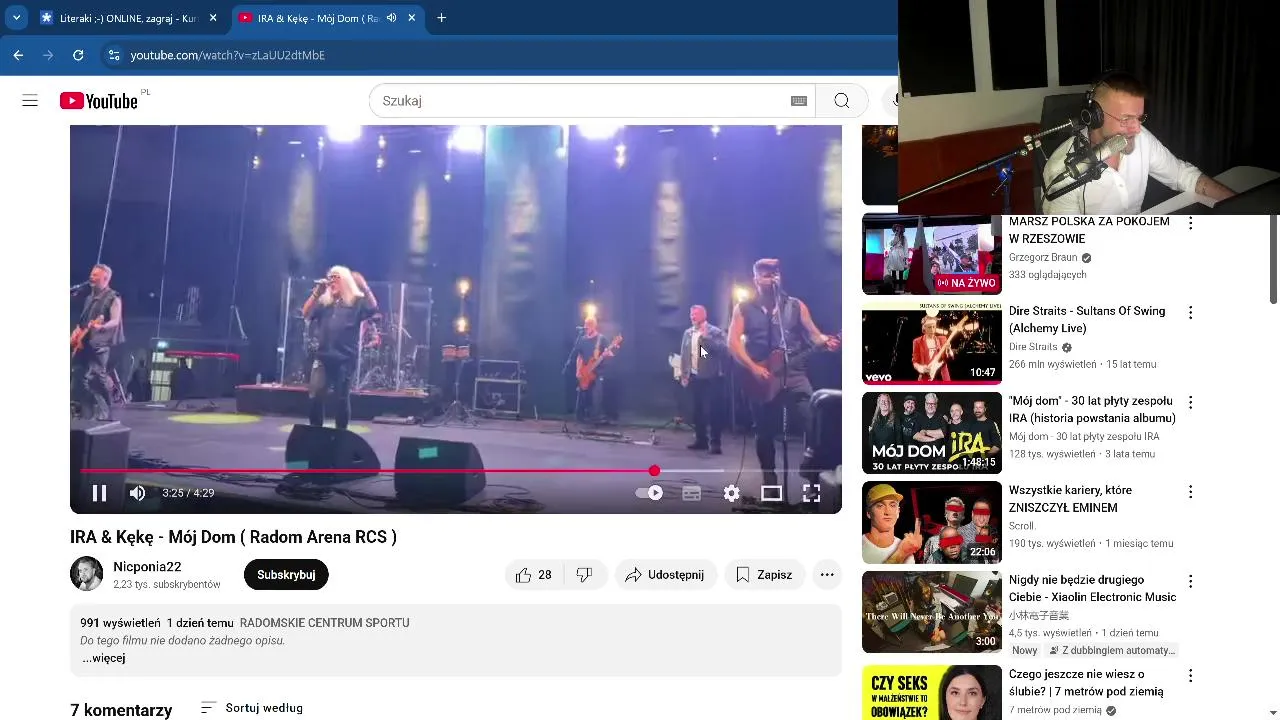1280x720 pixels.
Task: Open options for Nigdy nie będzie drugiego video
Action: tap(1190, 581)
